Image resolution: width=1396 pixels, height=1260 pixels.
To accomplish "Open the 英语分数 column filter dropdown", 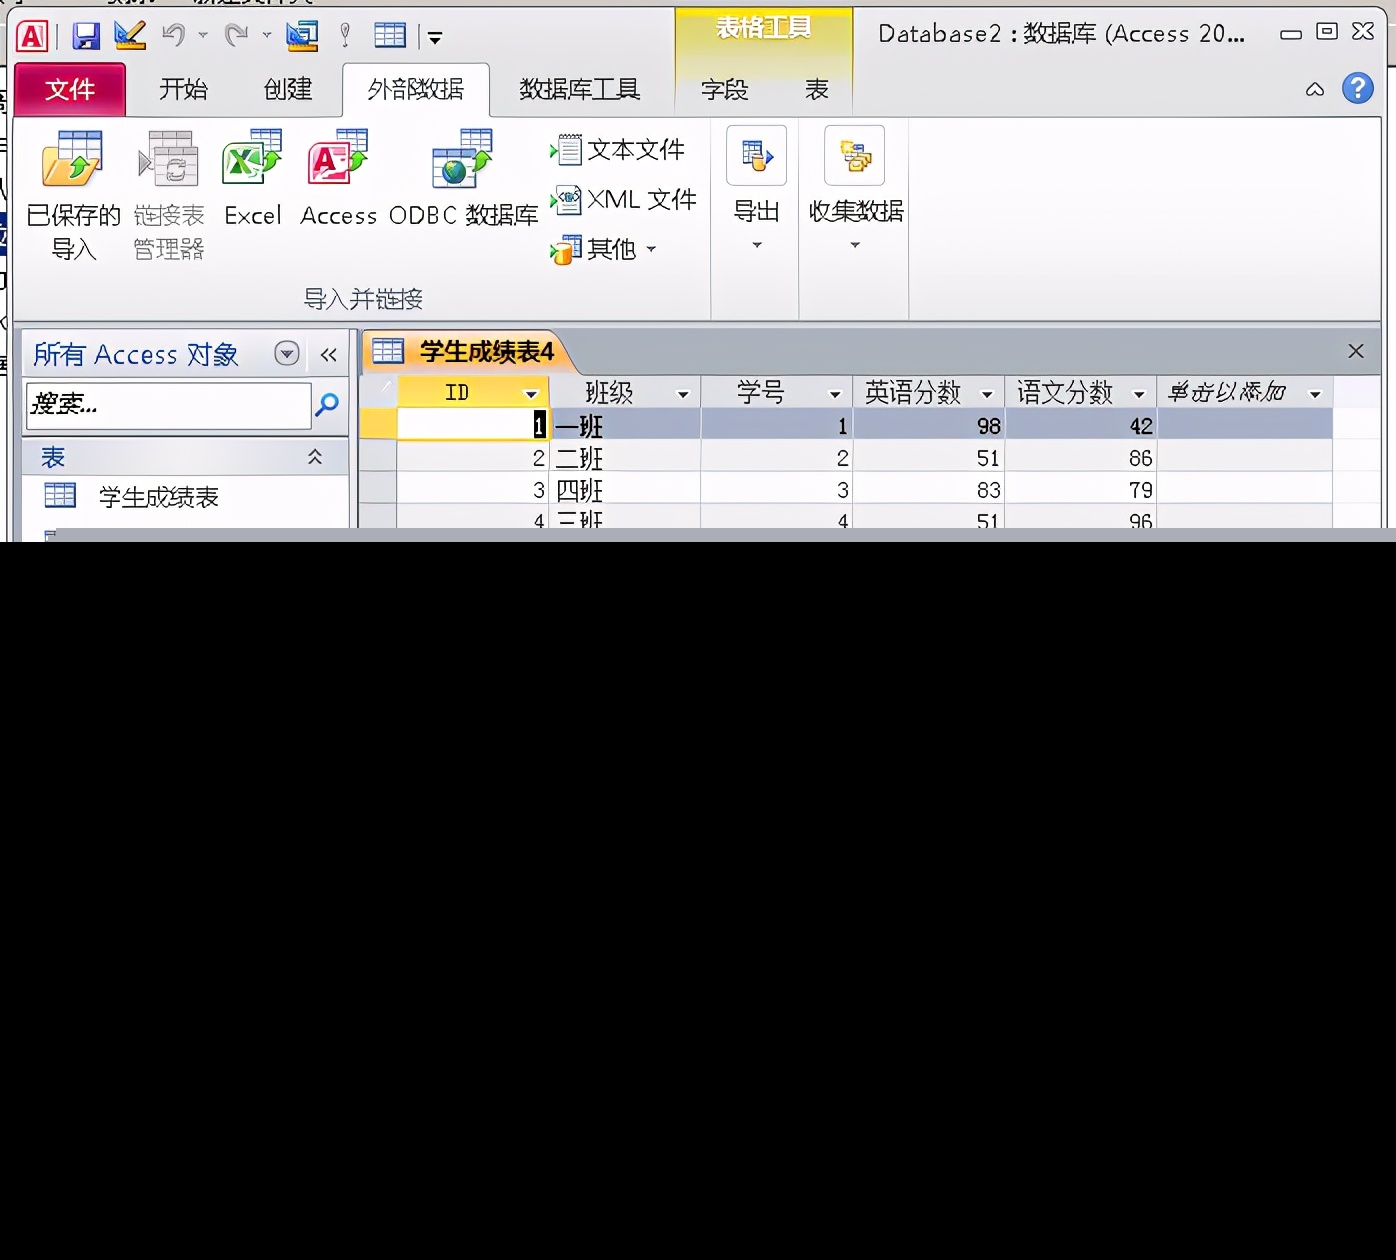I will coord(987,394).
